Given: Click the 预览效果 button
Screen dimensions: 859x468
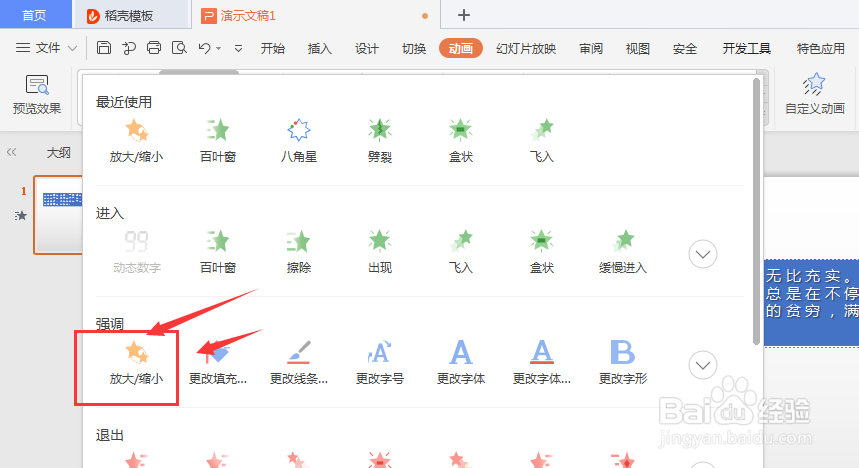Looking at the screenshot, I should [x=37, y=95].
